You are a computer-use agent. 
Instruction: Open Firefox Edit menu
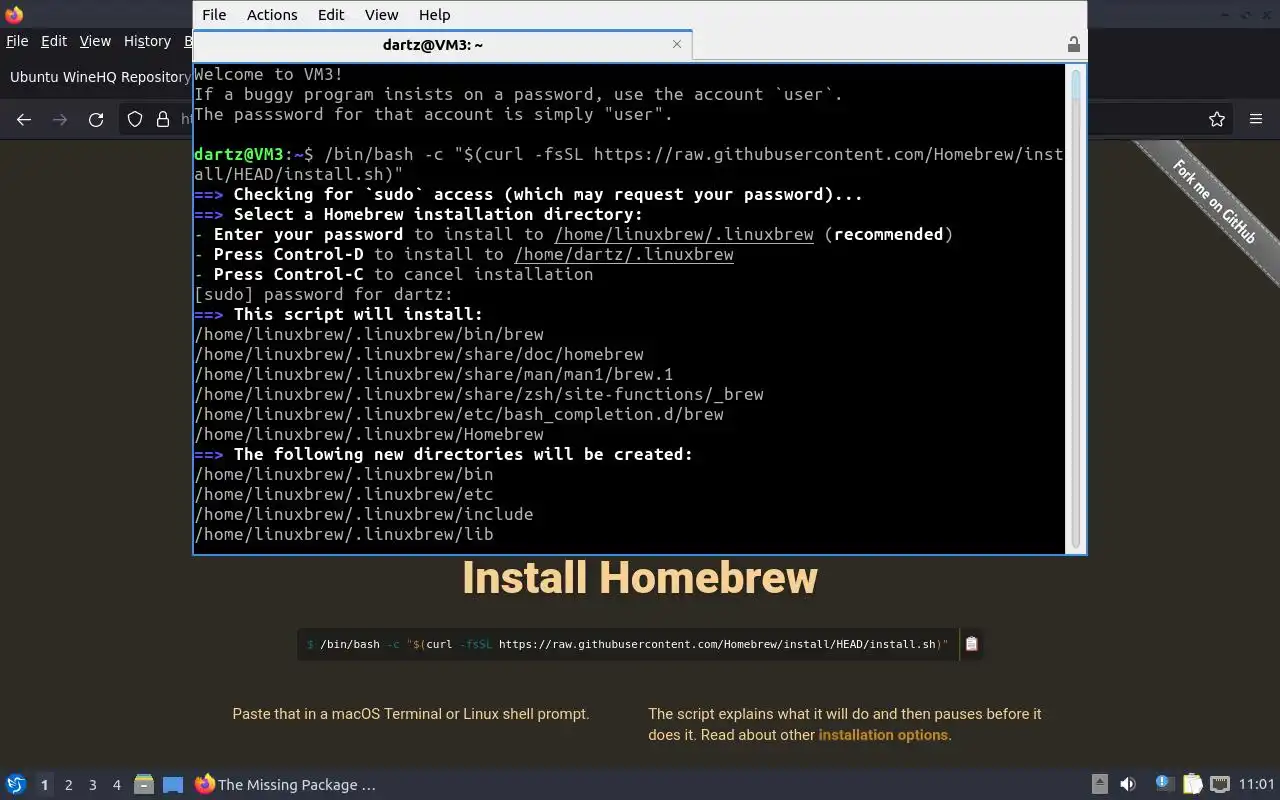click(53, 41)
